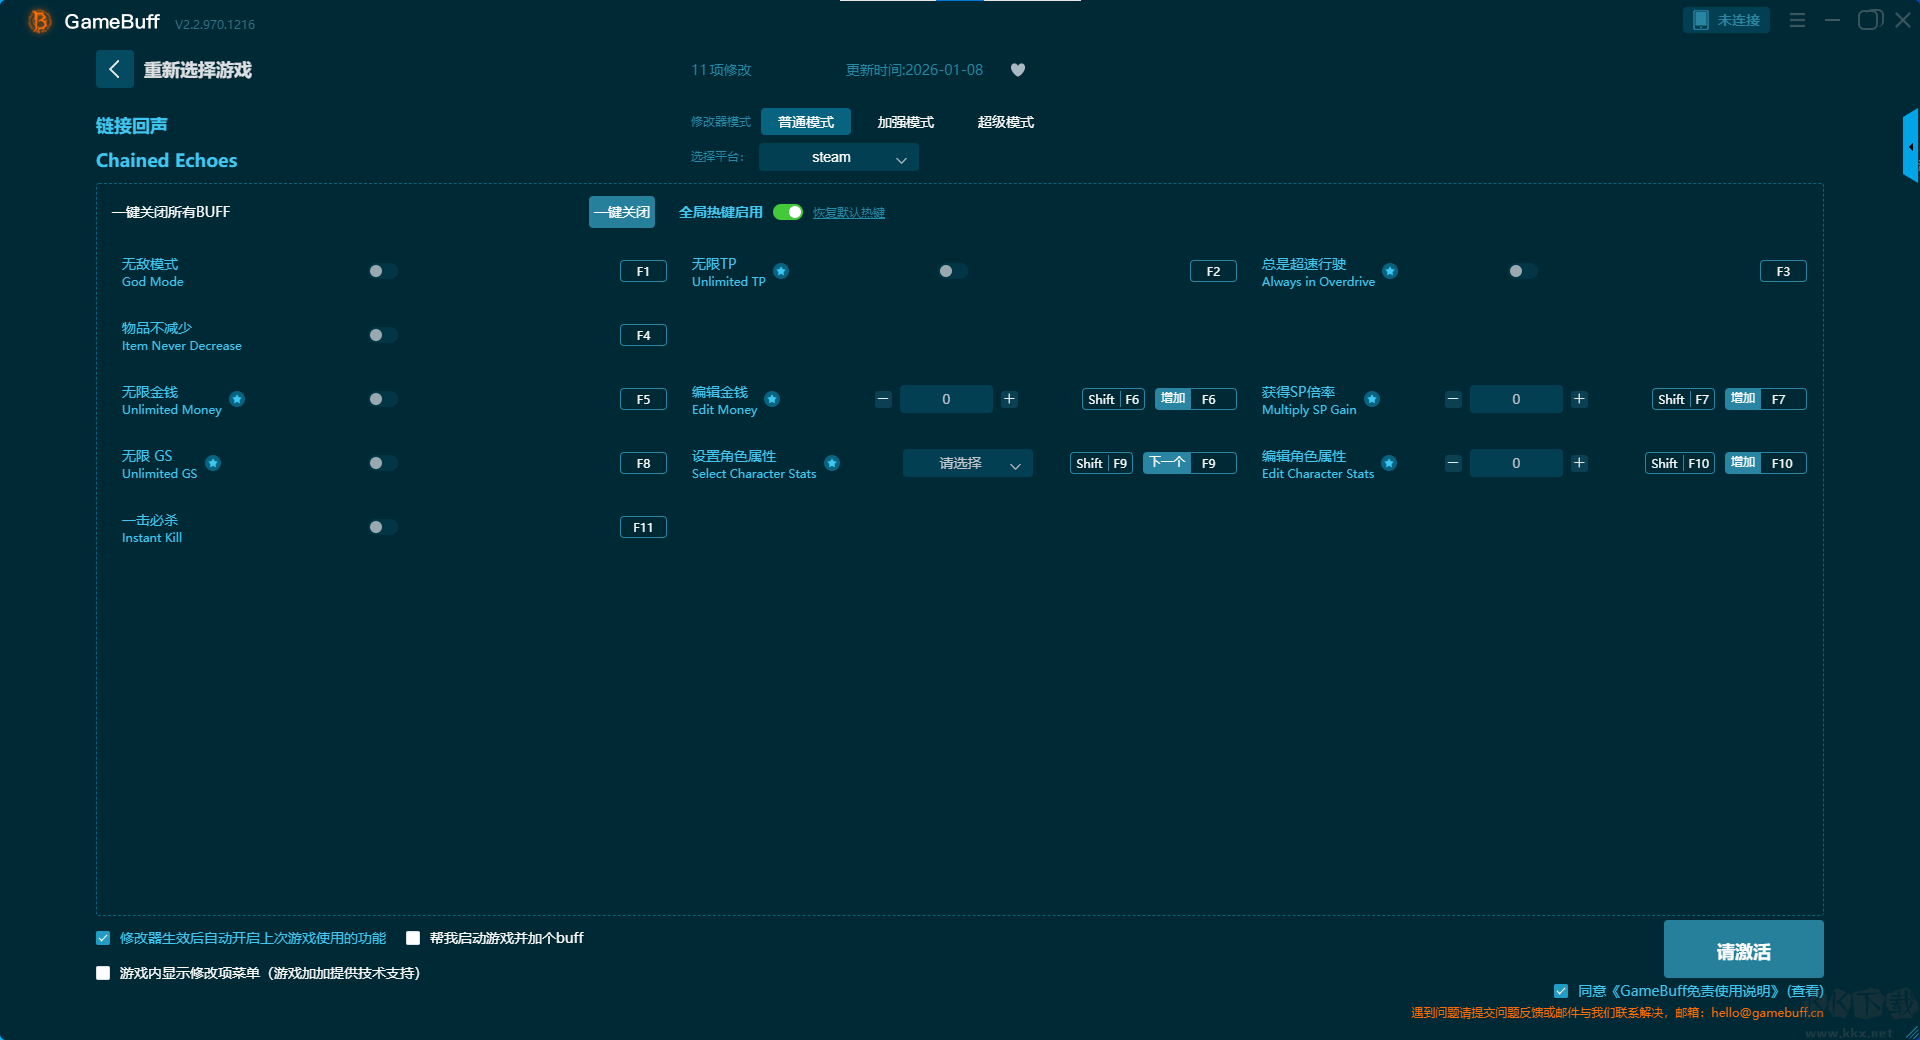The height and width of the screenshot is (1040, 1920).
Task: Open the hamburger menu in title bar
Action: (1797, 20)
